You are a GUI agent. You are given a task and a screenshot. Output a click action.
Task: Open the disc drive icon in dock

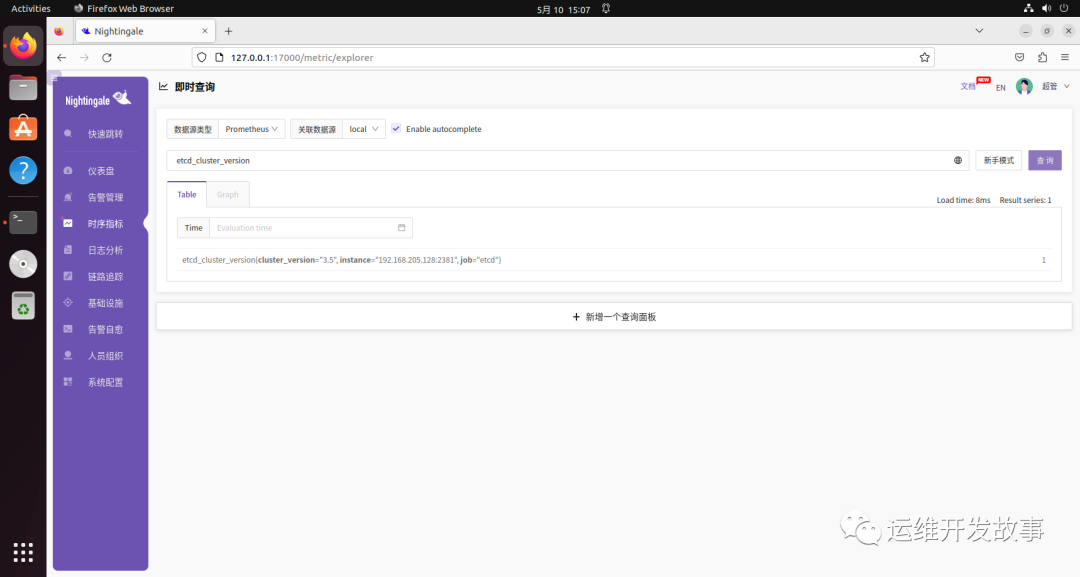[x=23, y=264]
